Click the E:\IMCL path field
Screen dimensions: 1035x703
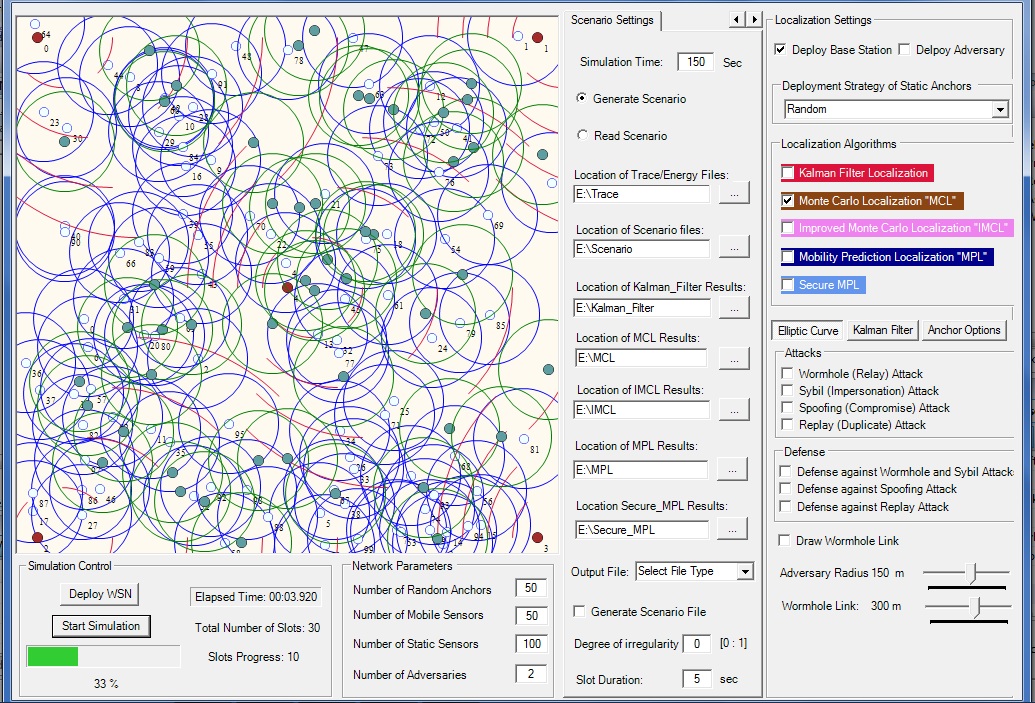tap(642, 410)
